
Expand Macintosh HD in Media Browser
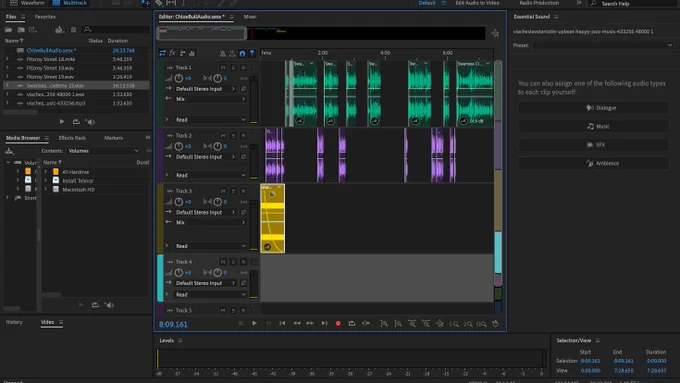click(46, 190)
